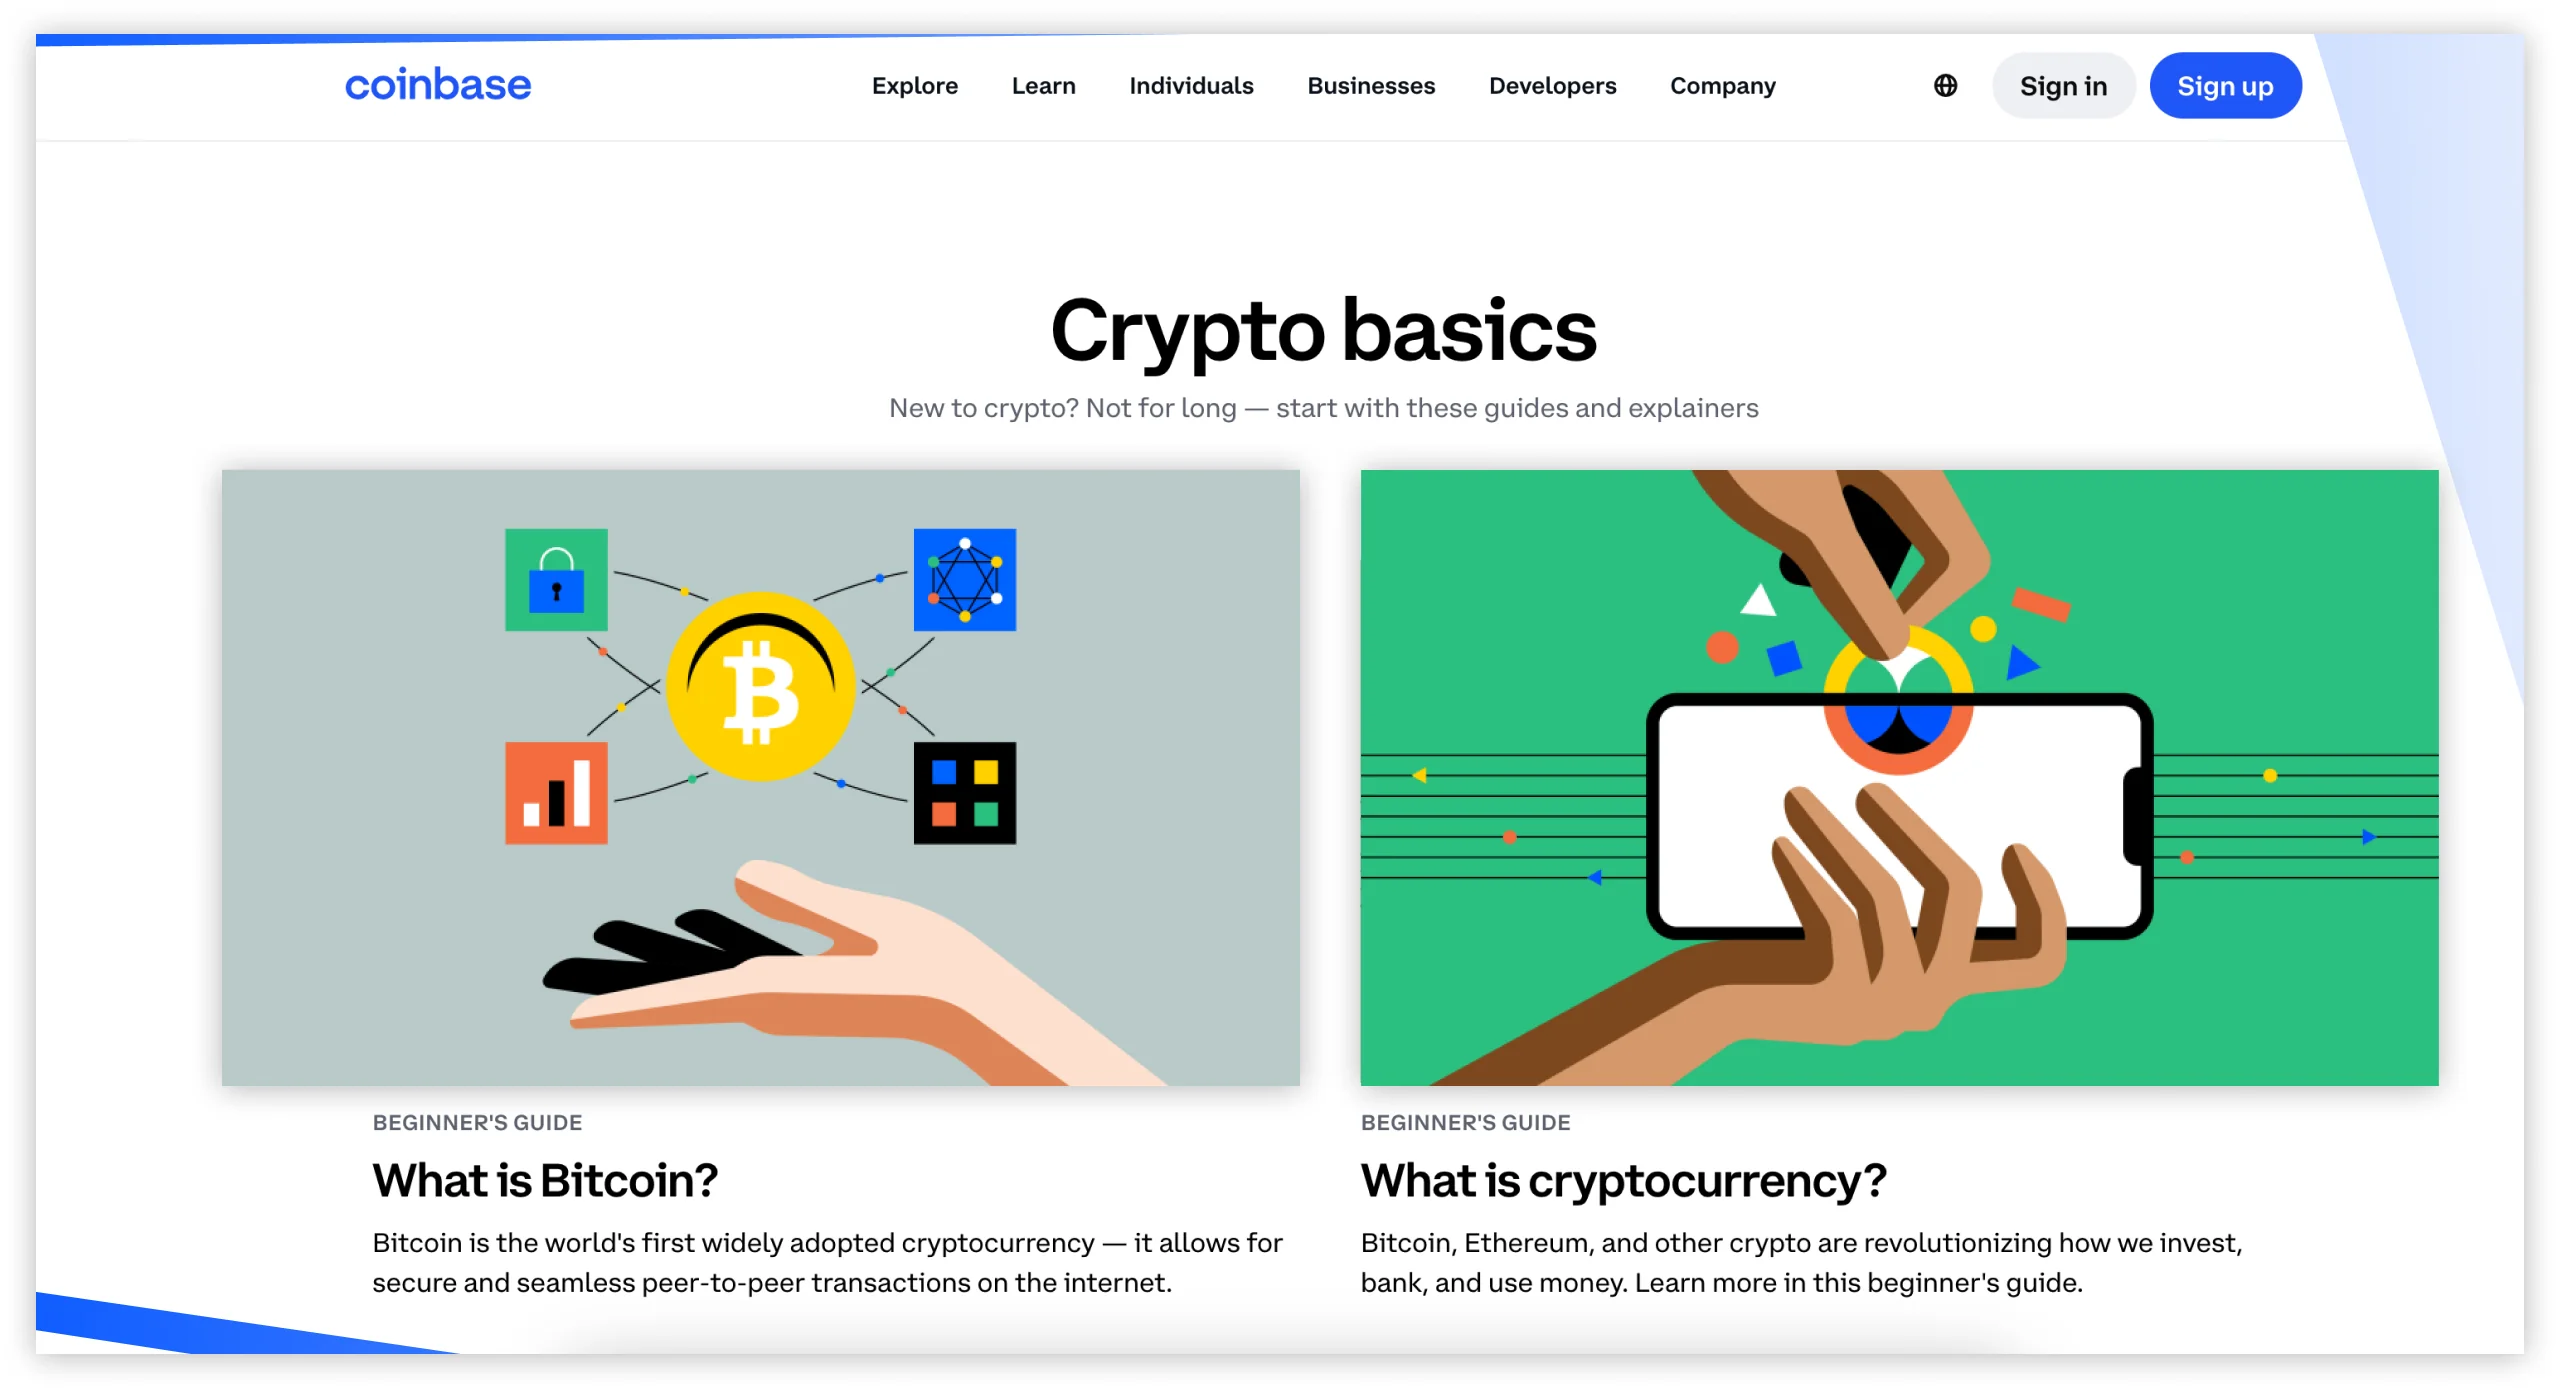Image resolution: width=2560 pixels, height=1391 pixels.
Task: Open the Learn menu item
Action: 1045,86
